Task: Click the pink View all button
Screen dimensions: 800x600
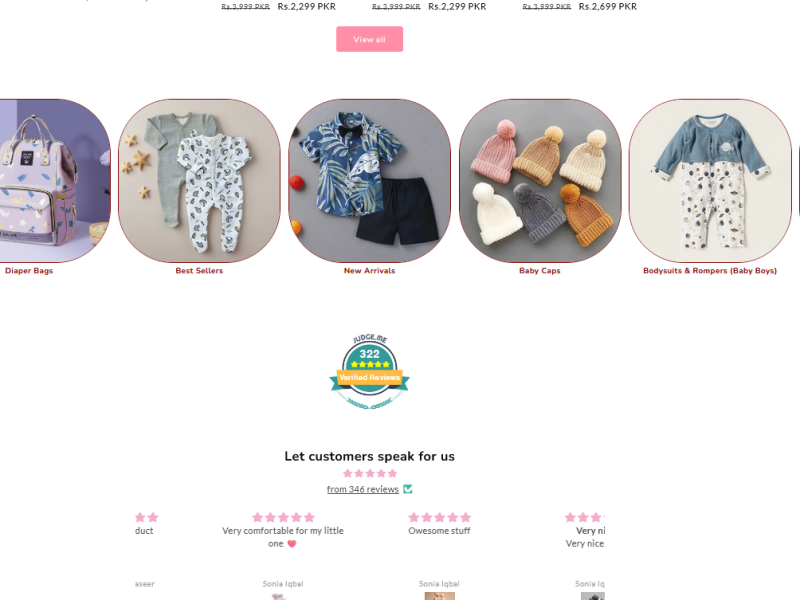Action: 369,39
